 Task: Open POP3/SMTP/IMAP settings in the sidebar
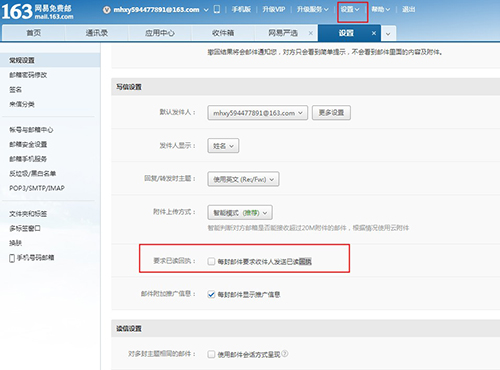click(37, 188)
